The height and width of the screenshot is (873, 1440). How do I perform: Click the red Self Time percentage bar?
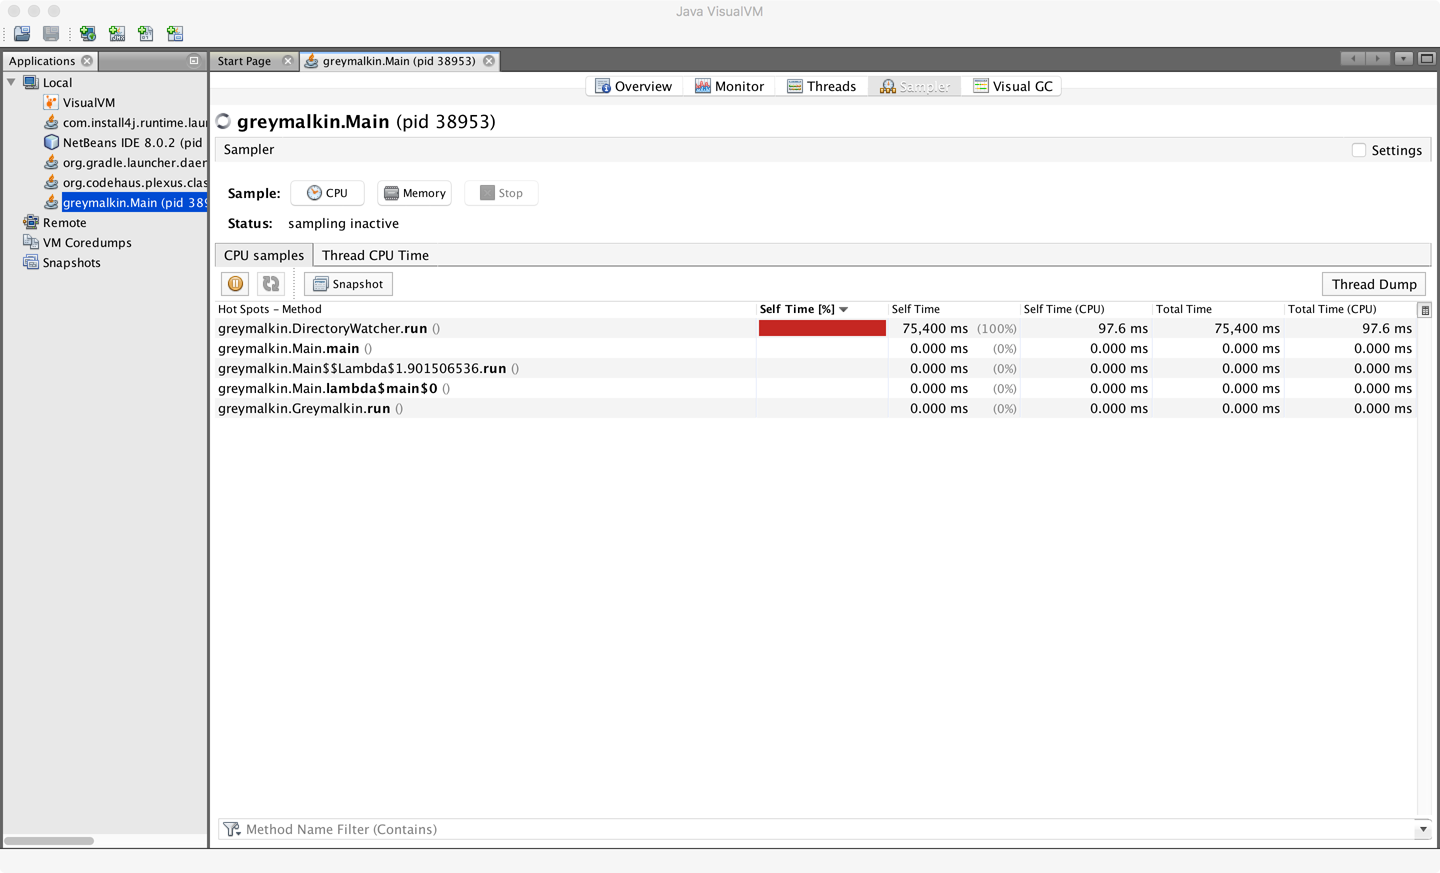[x=822, y=328]
